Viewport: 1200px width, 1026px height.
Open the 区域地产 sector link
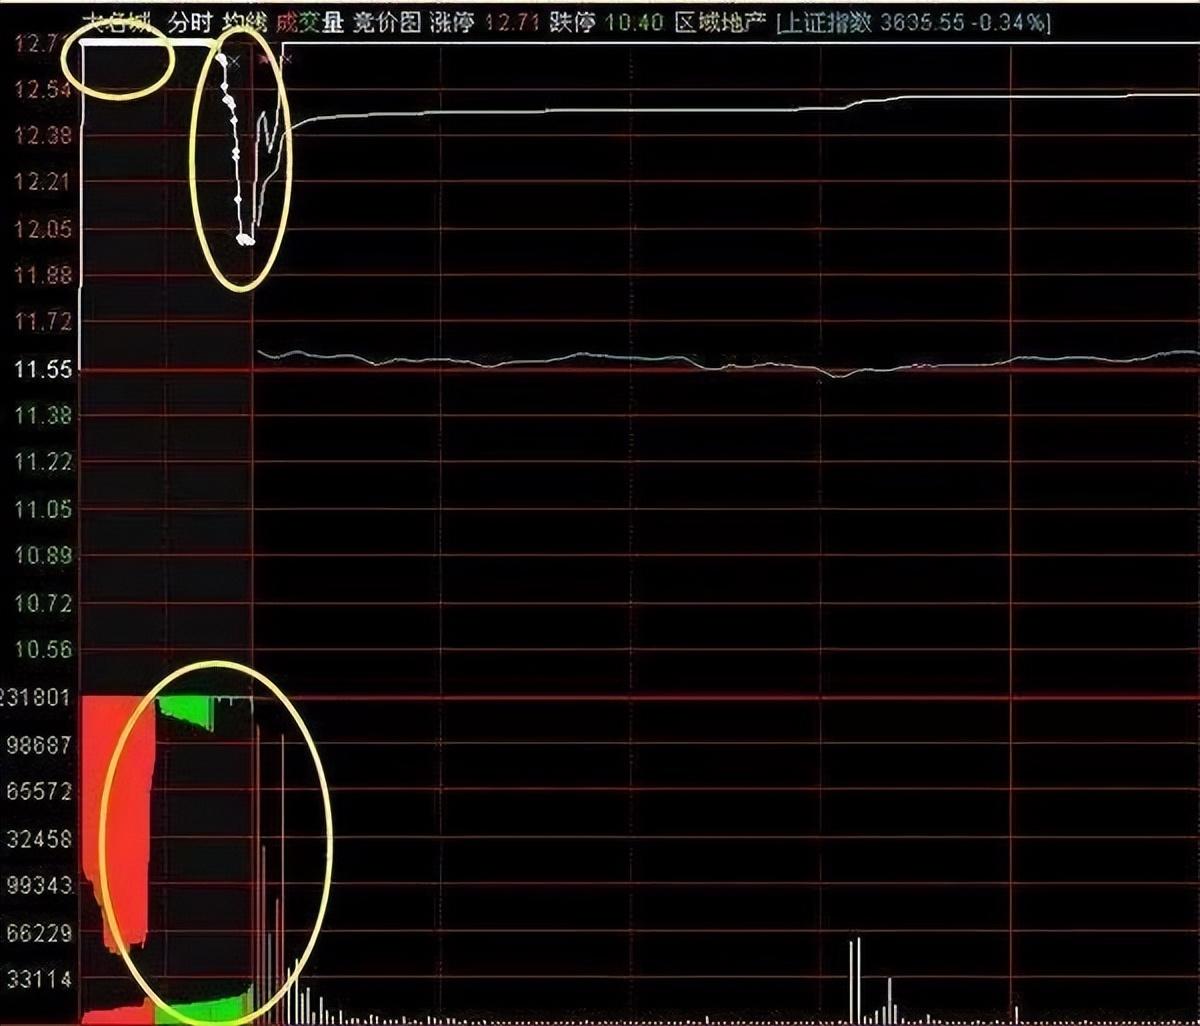click(719, 22)
